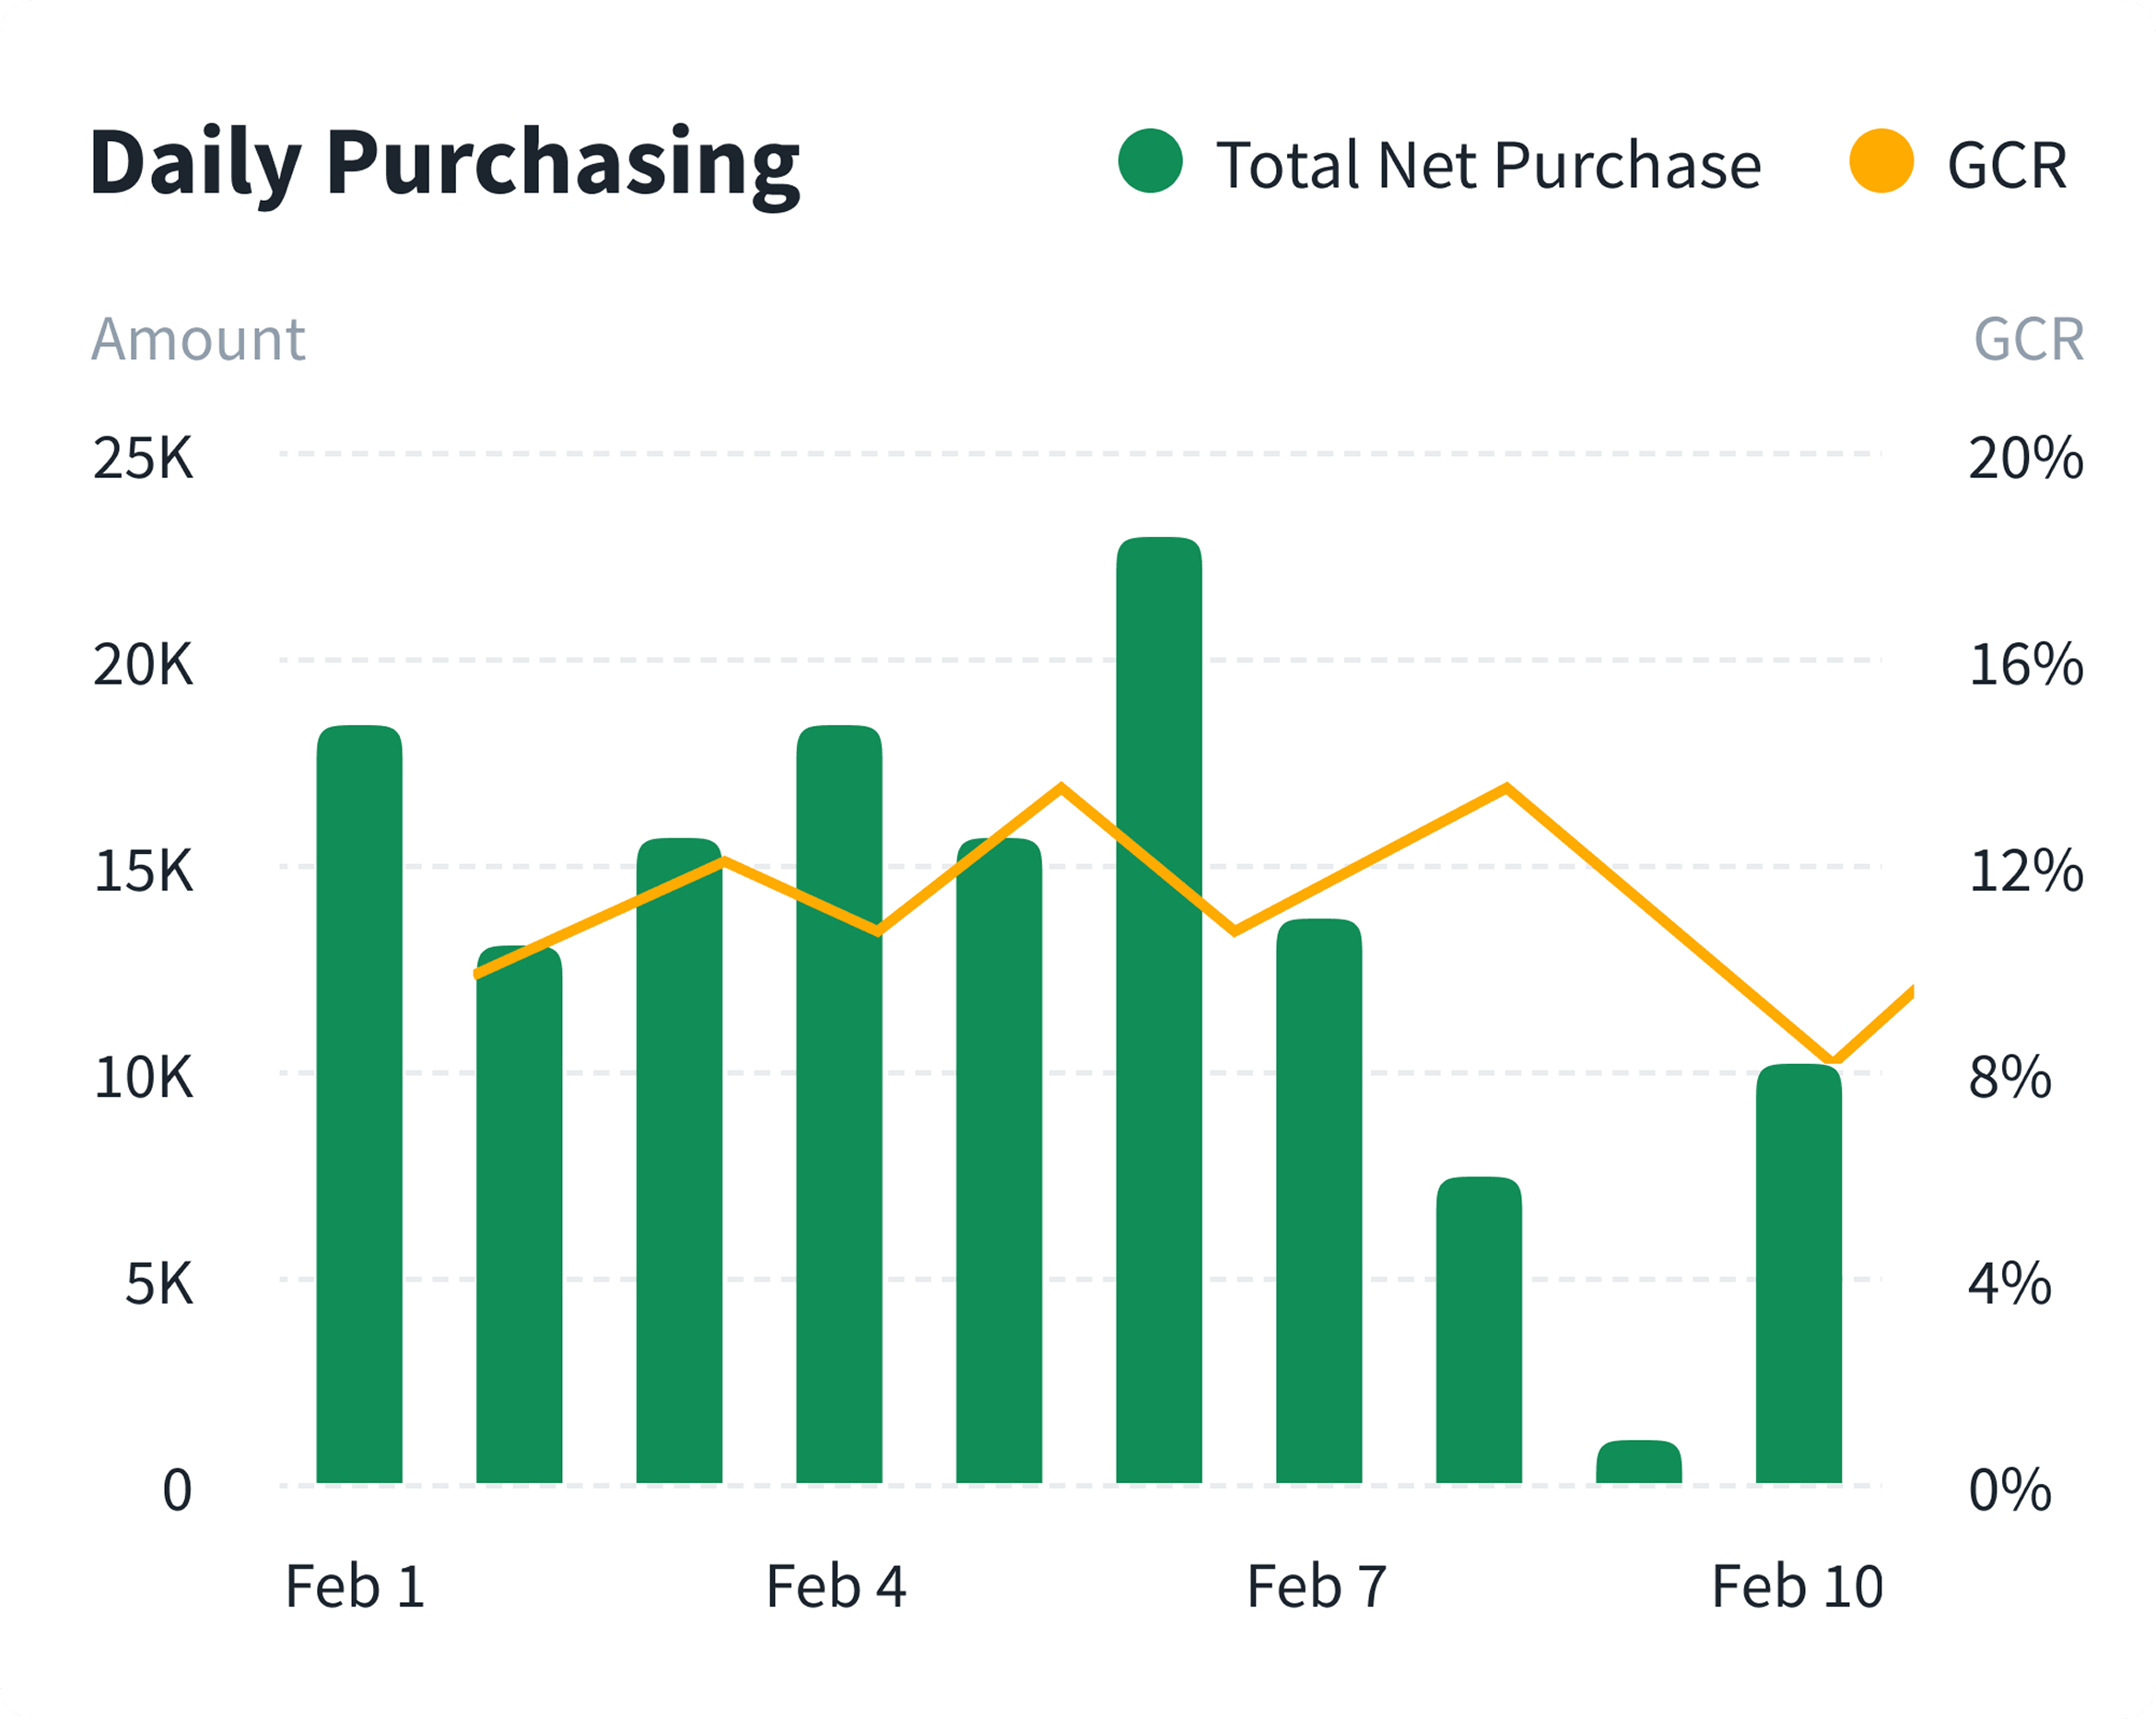Expand the Amount axis options

tap(198, 340)
